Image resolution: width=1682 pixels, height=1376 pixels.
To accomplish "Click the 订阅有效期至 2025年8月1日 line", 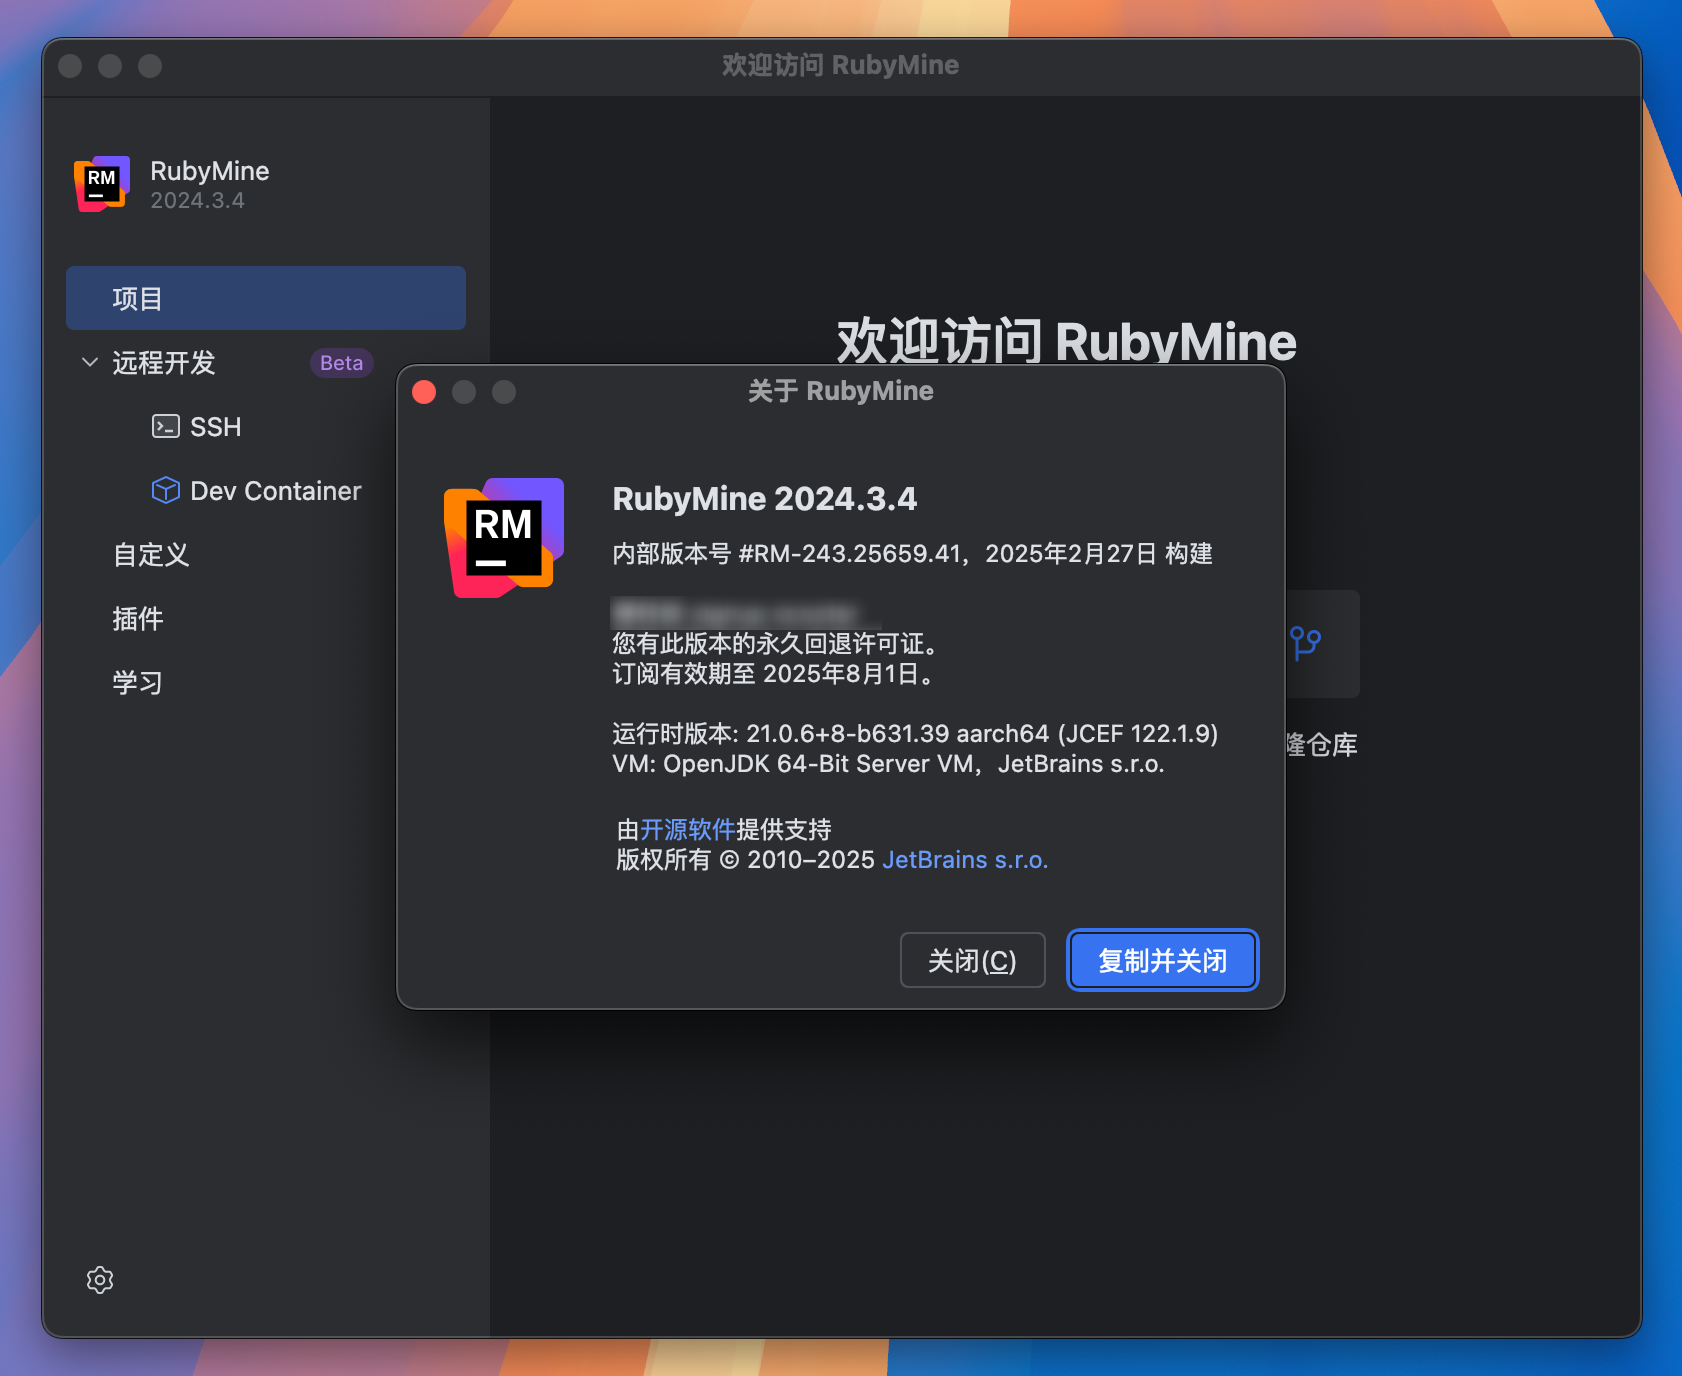I will coord(775,674).
